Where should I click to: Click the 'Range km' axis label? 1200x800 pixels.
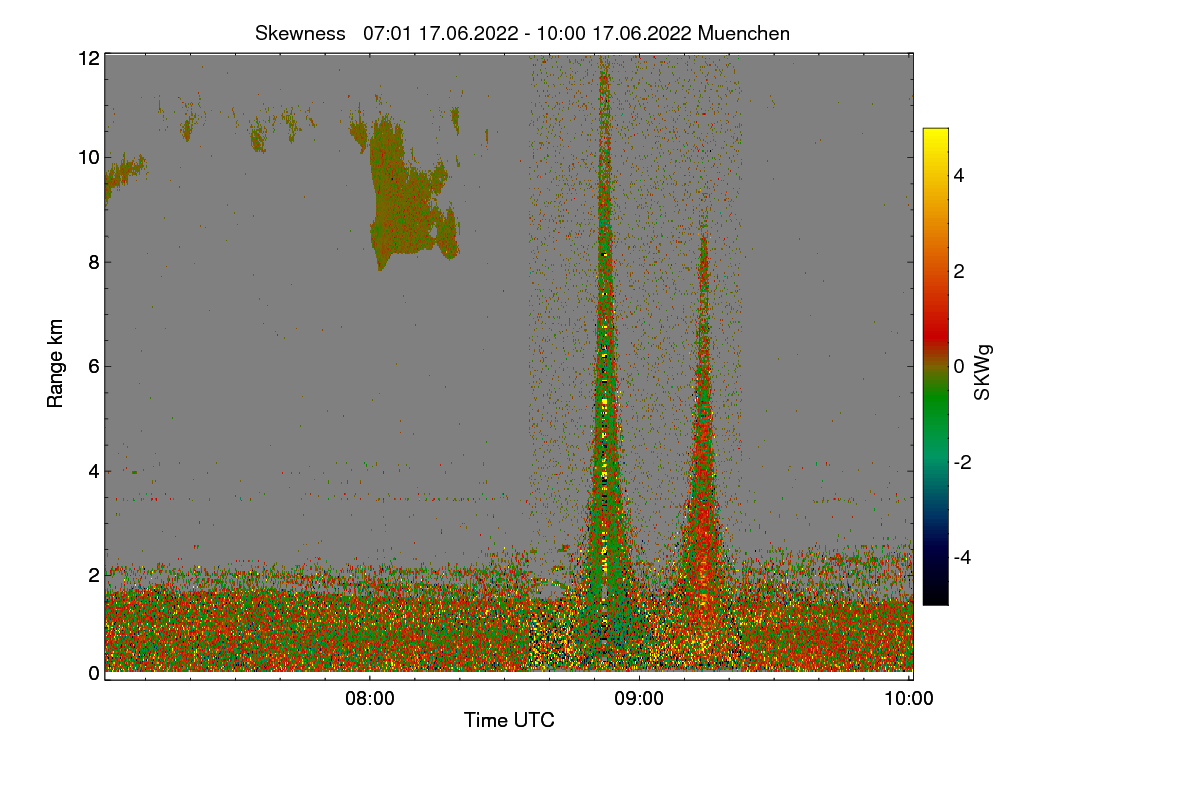[x=55, y=363]
